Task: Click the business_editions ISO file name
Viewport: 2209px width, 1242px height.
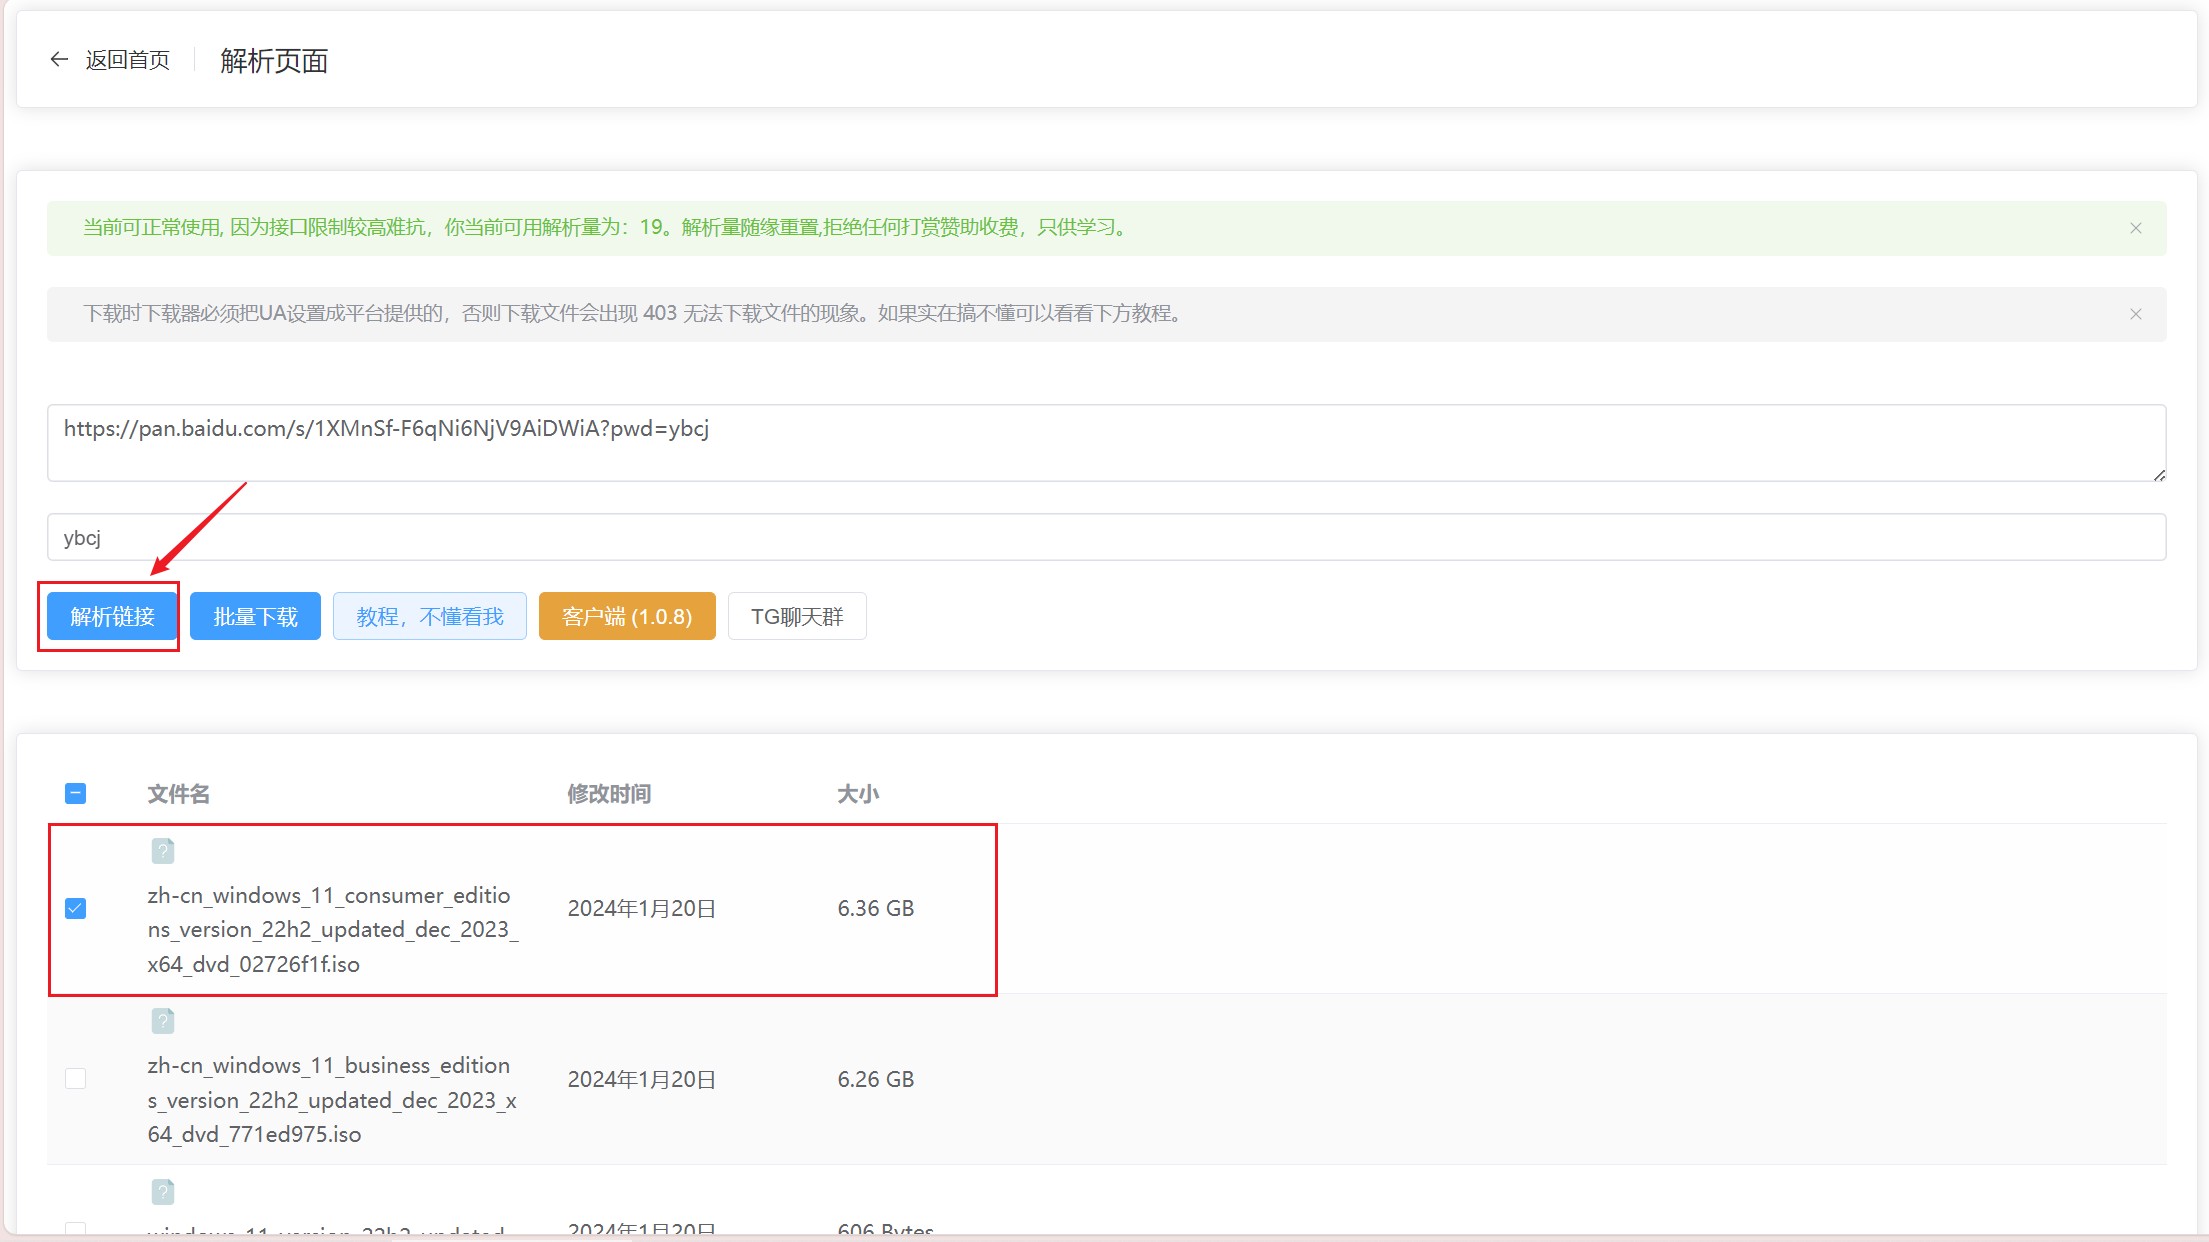Action: [x=332, y=1100]
